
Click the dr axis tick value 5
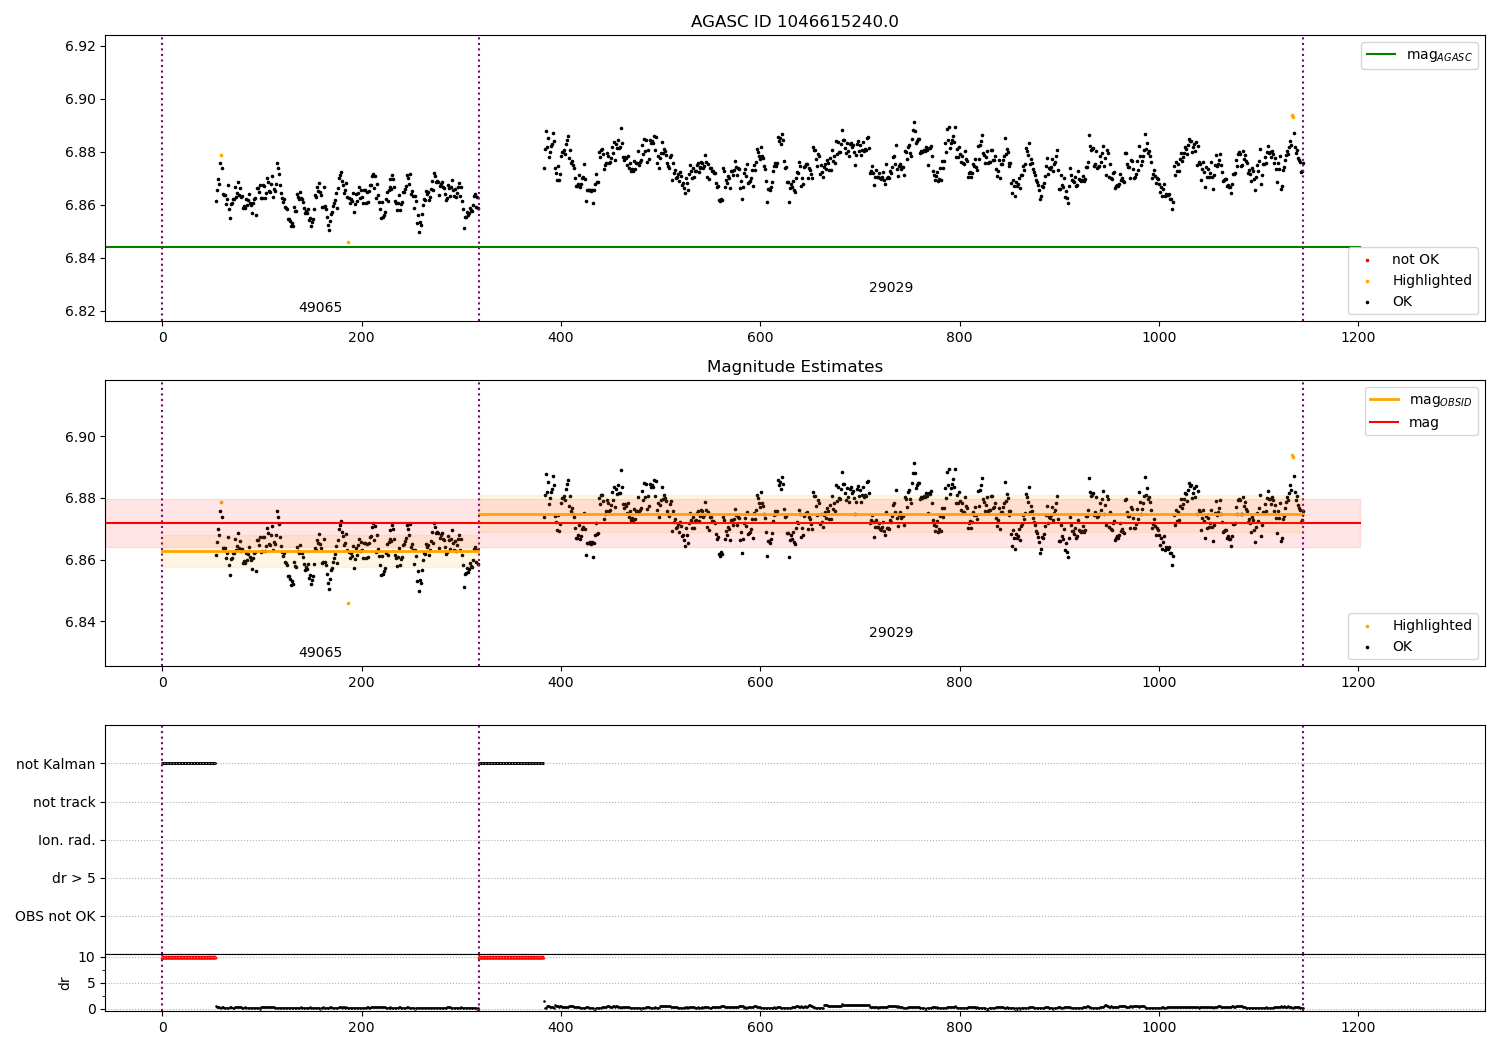click(91, 983)
